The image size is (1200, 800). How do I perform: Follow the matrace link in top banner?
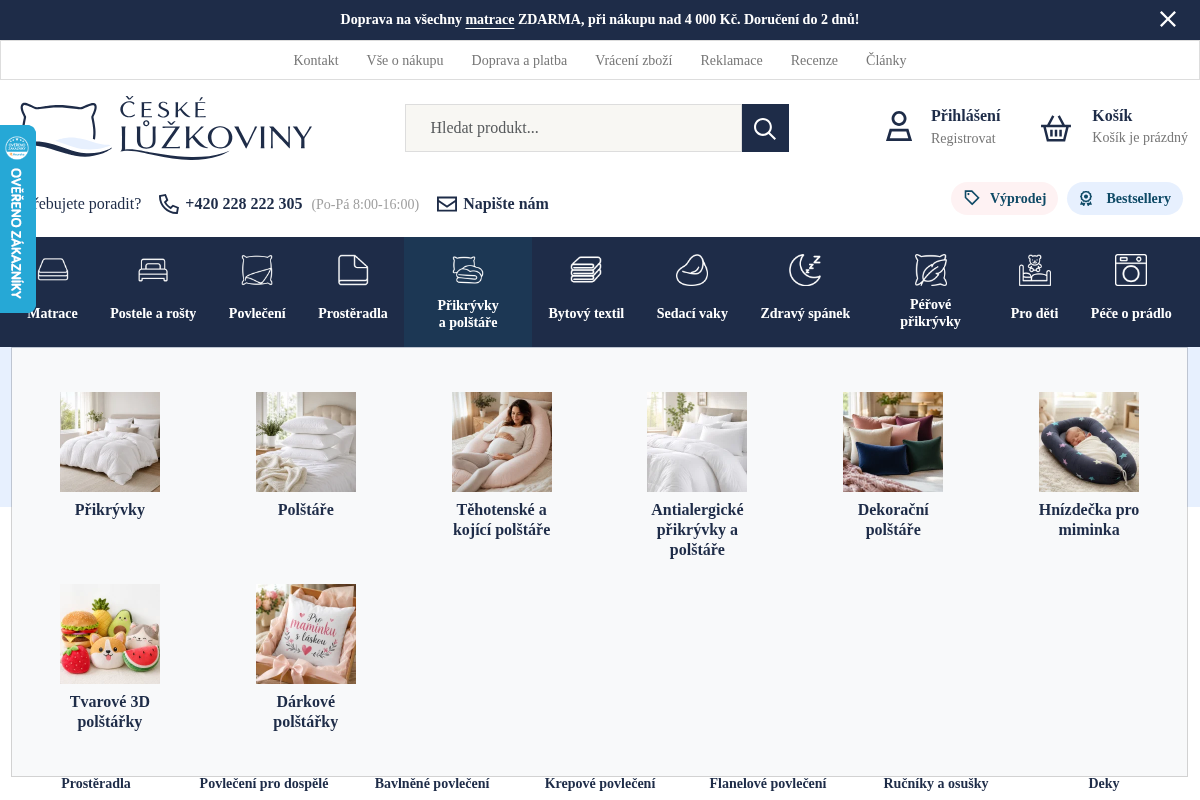pyautogui.click(x=490, y=19)
